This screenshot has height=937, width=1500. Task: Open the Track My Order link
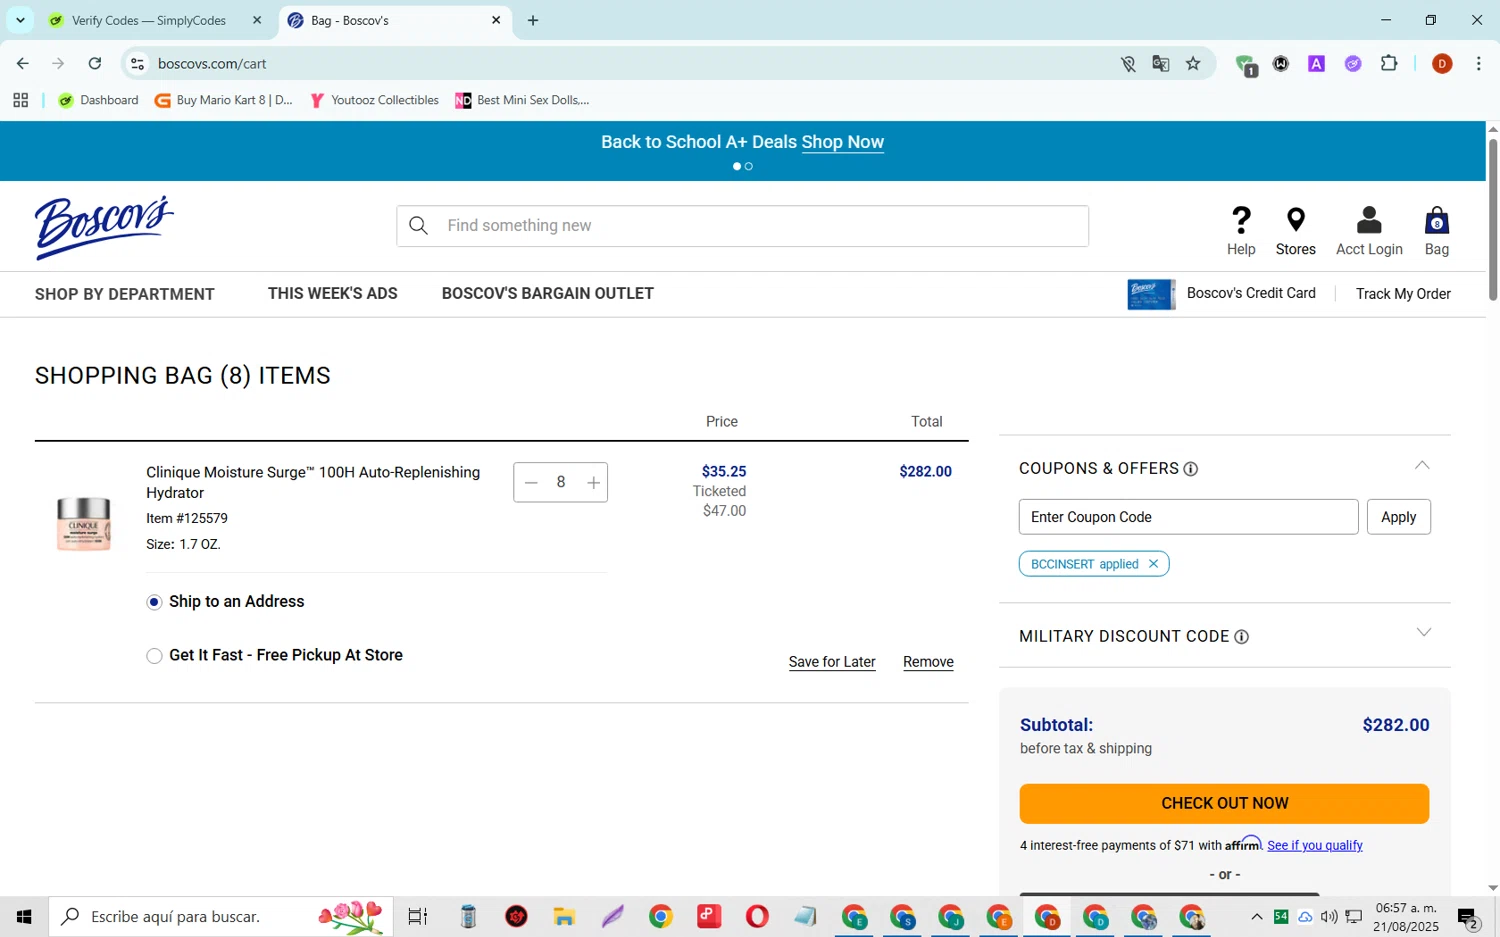(1403, 294)
